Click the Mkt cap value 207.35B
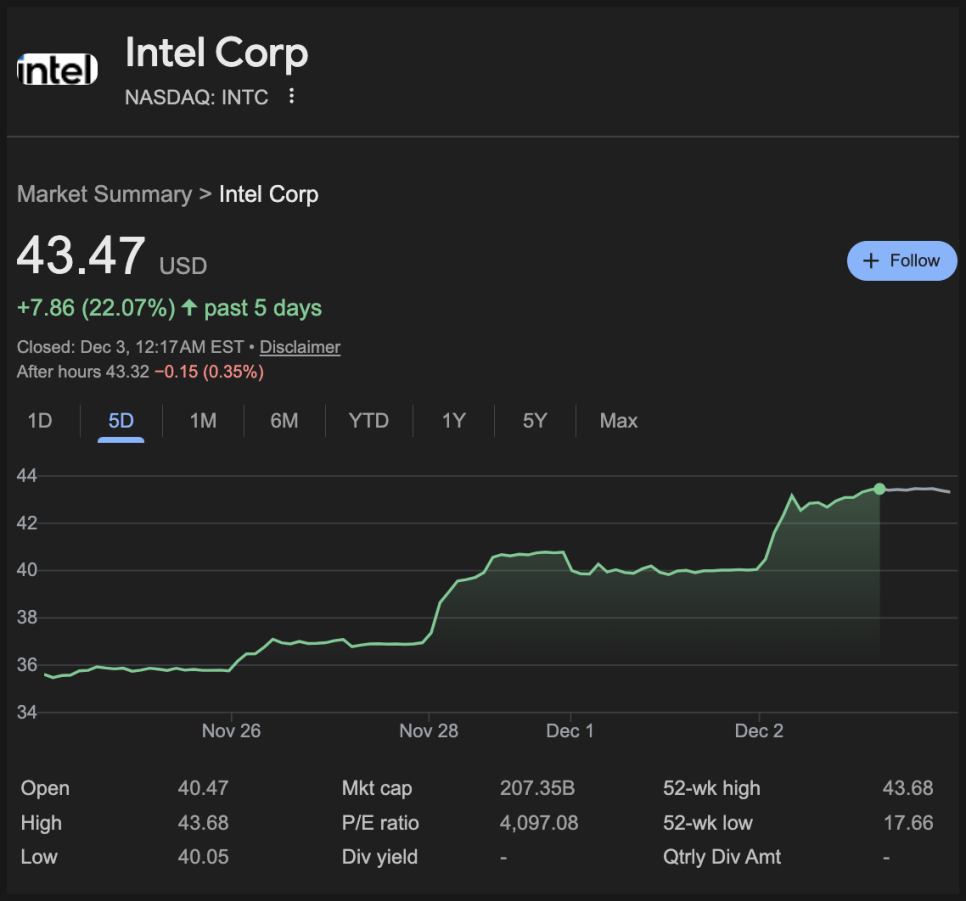 click(x=537, y=788)
